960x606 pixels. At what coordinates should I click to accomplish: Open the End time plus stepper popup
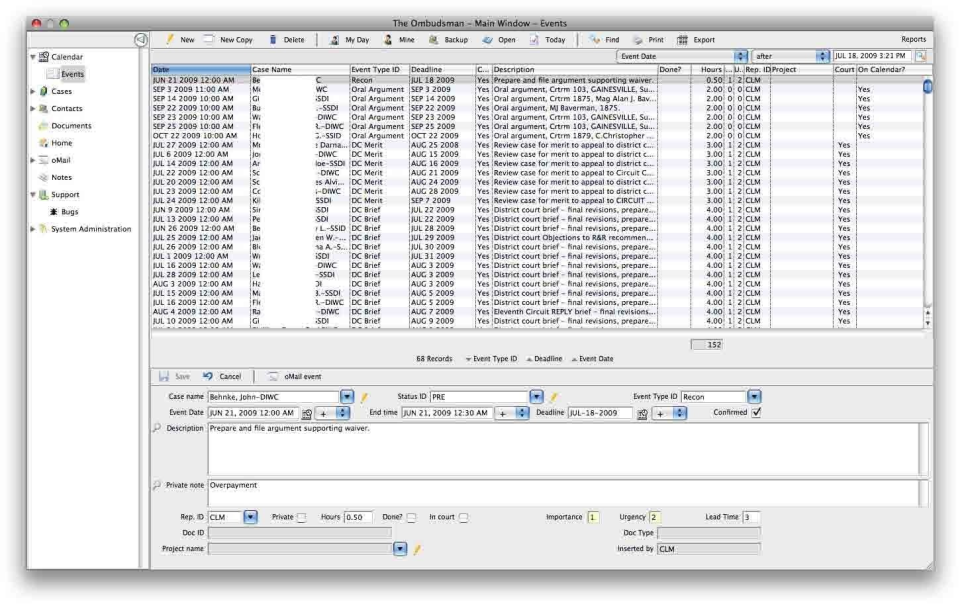(512, 413)
